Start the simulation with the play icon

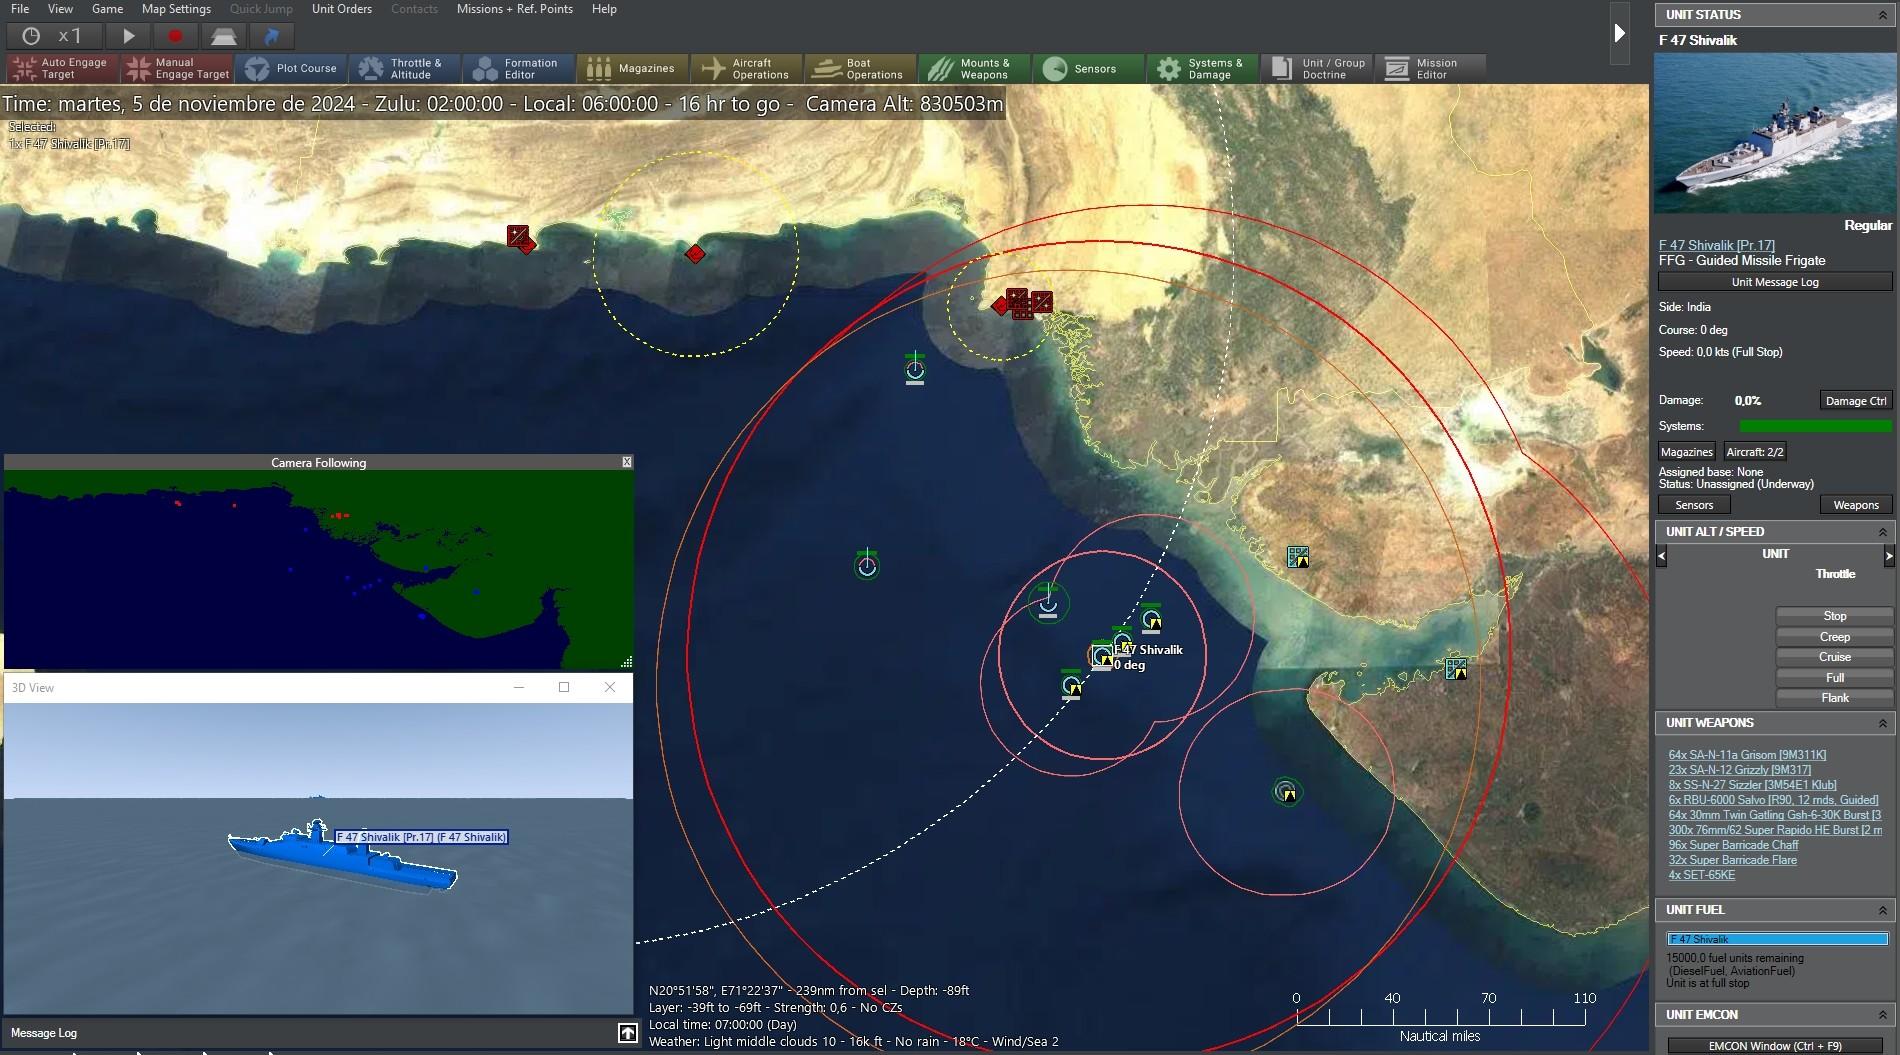[127, 36]
